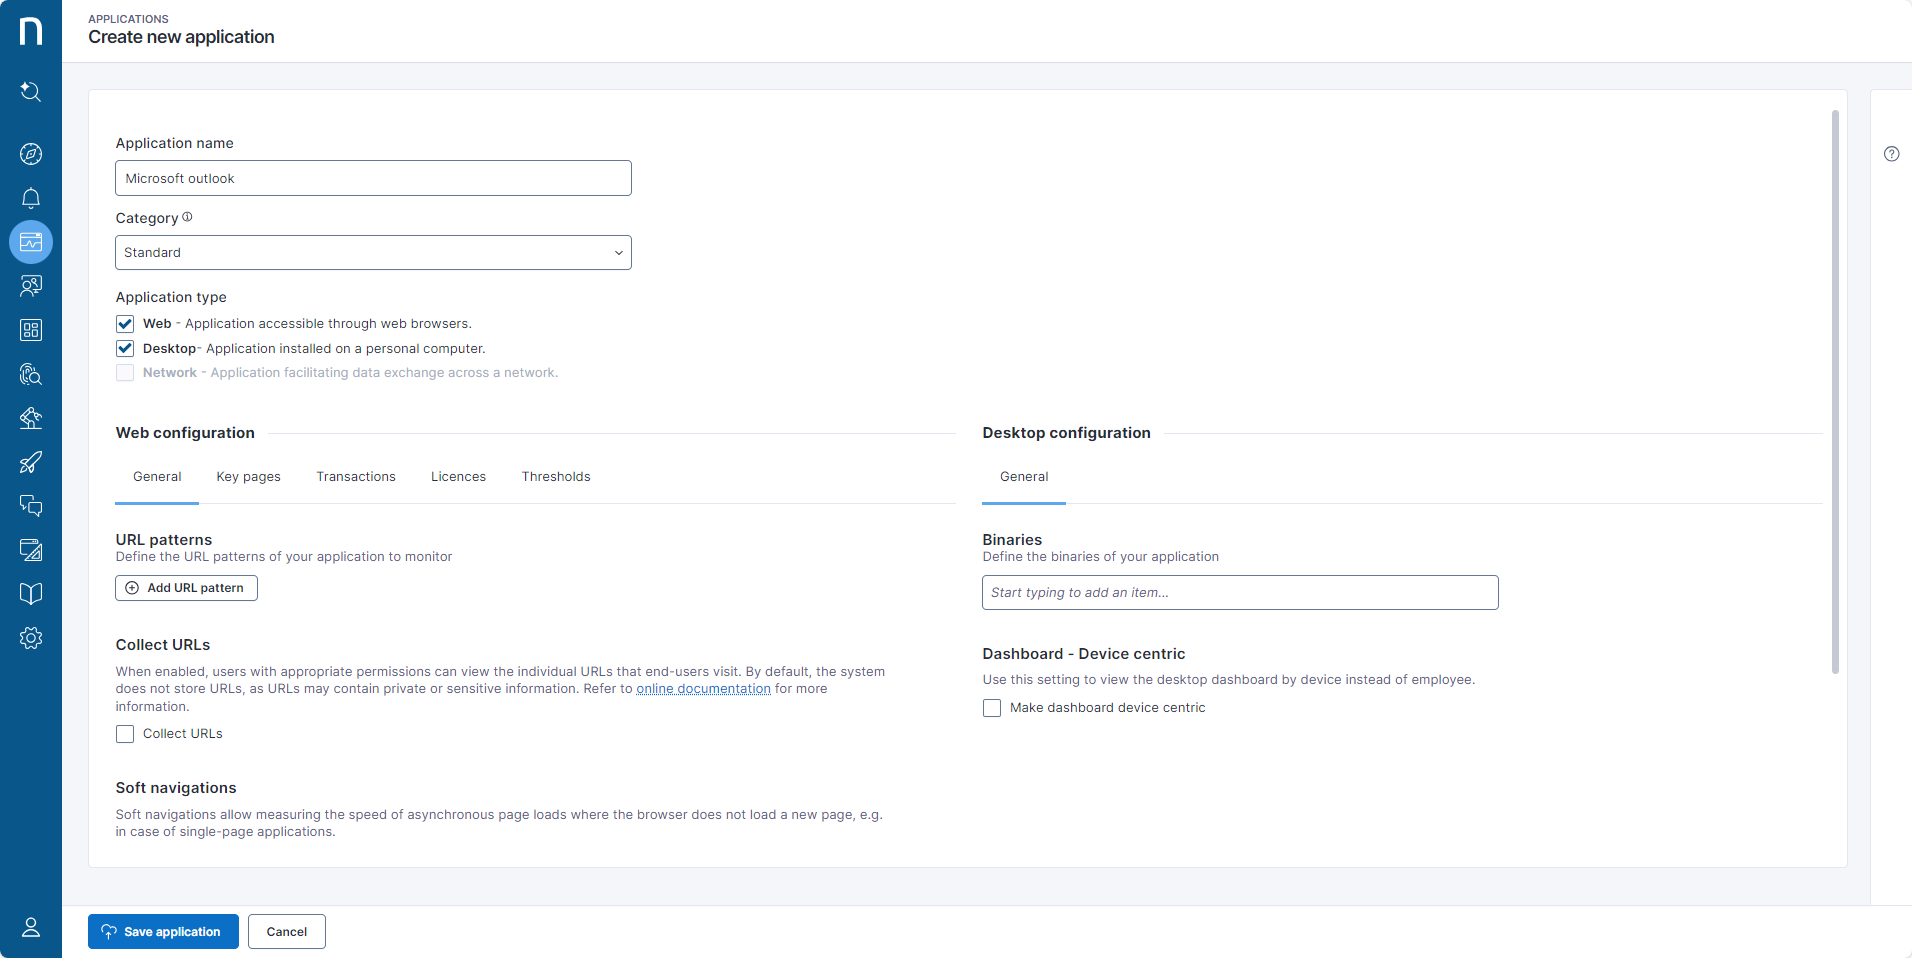The width and height of the screenshot is (1912, 958).
Task: Click the help question mark icon
Action: click(1891, 154)
